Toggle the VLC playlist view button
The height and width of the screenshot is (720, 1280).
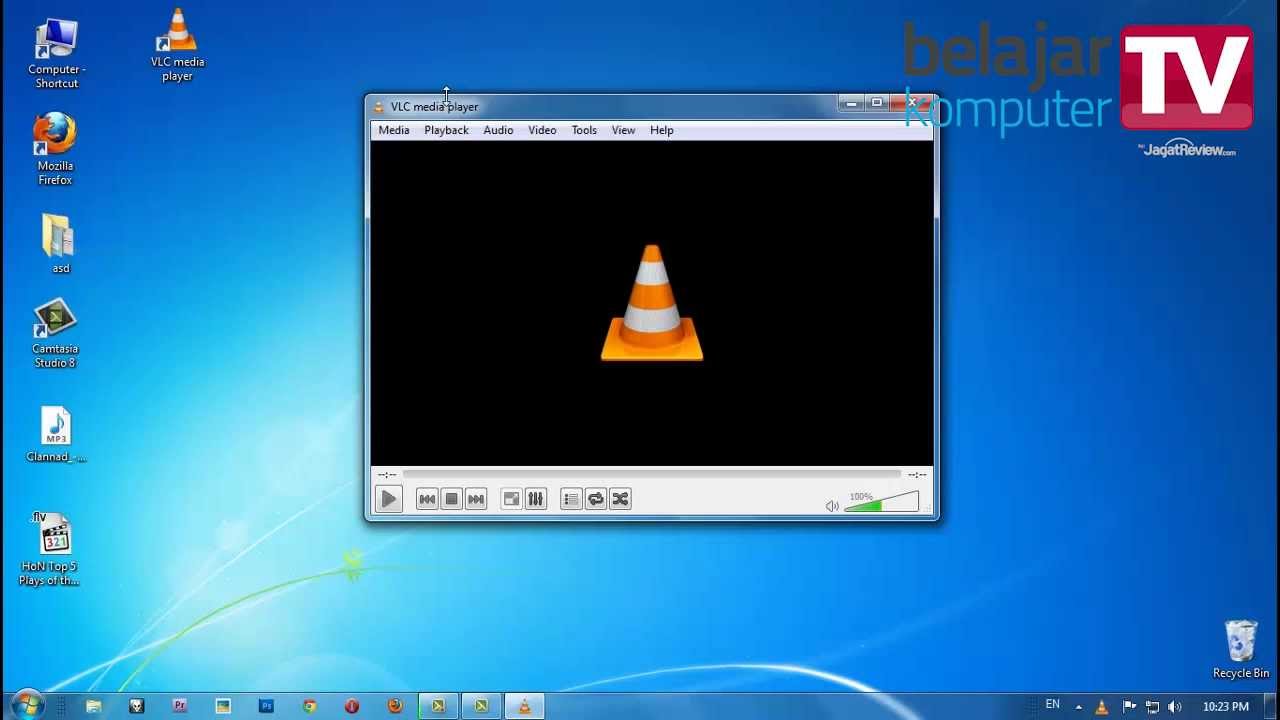[571, 499]
